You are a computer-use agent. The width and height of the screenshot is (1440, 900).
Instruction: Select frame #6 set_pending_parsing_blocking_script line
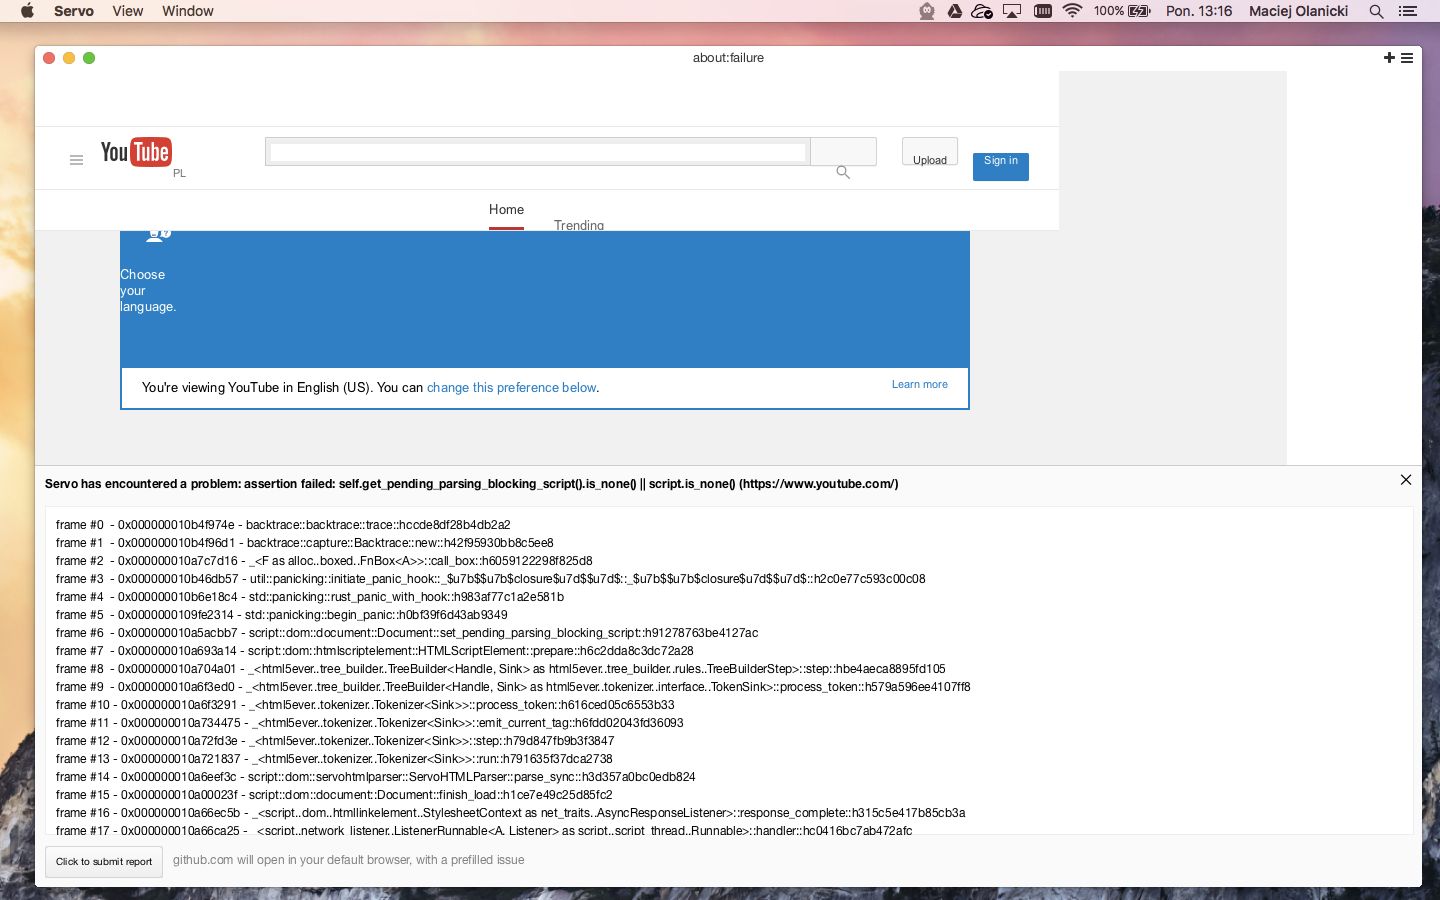coord(407,633)
